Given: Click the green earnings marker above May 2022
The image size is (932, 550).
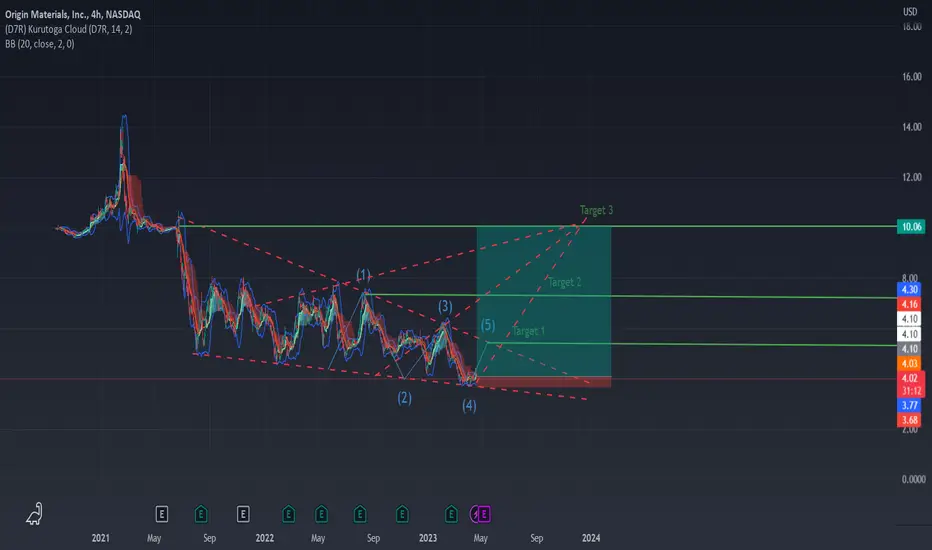Looking at the screenshot, I should pyautogui.click(x=321, y=514).
